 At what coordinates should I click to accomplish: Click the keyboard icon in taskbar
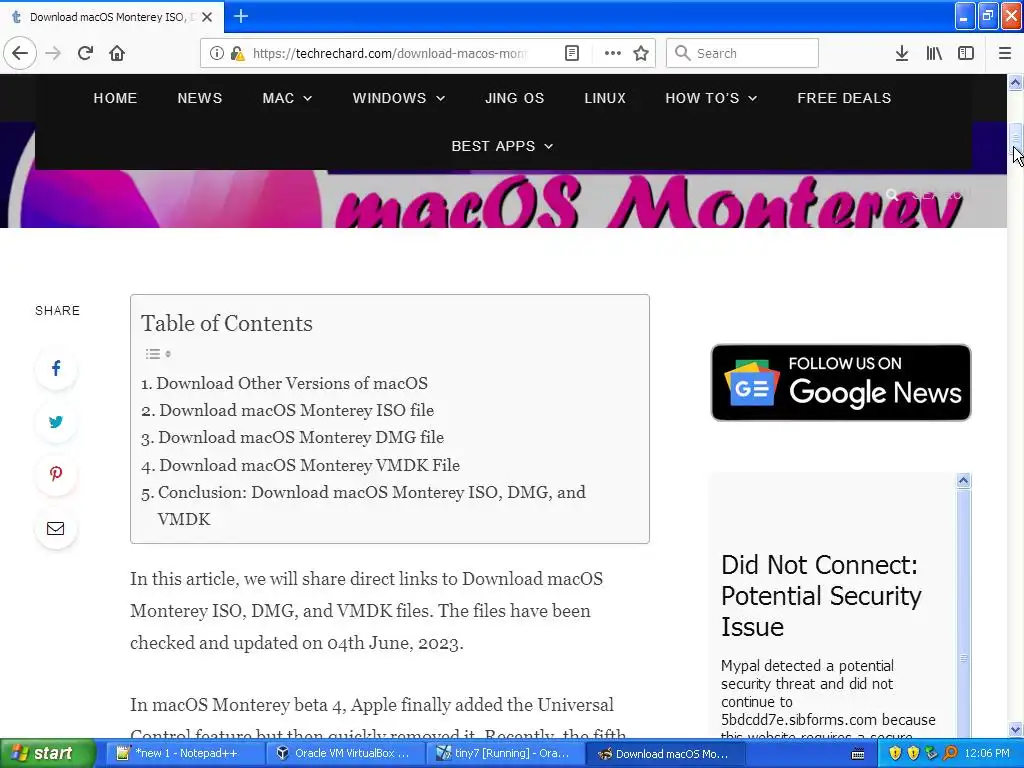[858, 754]
